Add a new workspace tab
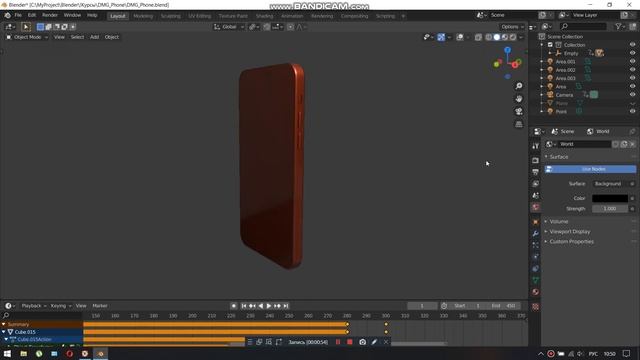This screenshot has width=640, height=360. click(403, 16)
